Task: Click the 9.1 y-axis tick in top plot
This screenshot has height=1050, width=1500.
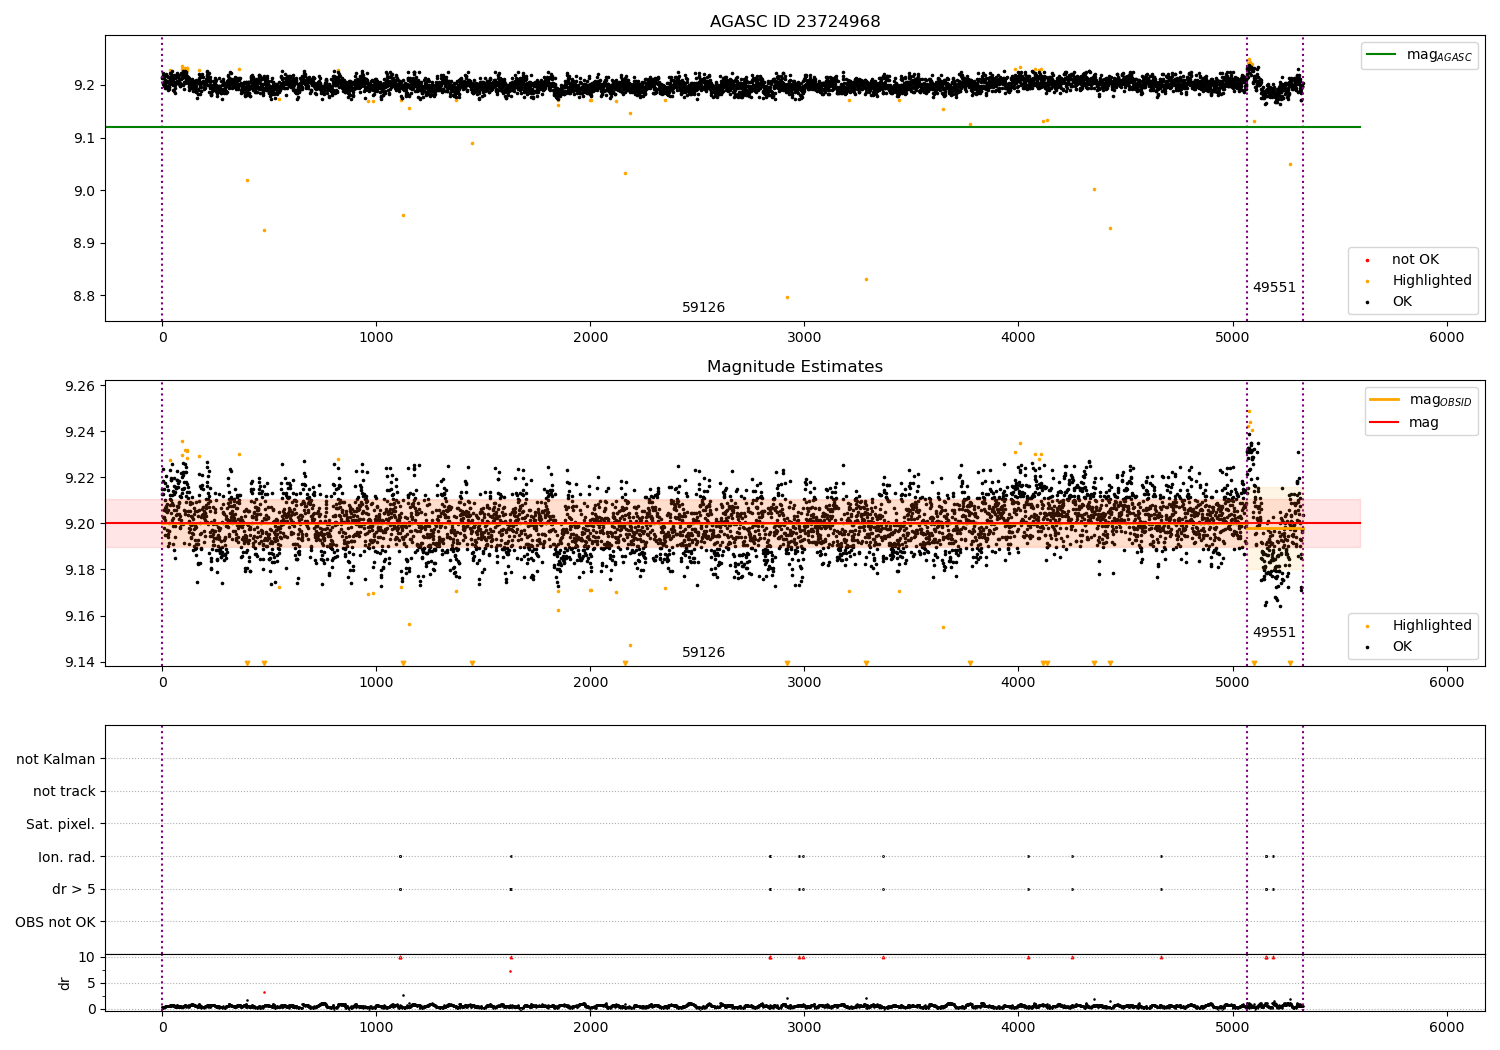Action: coord(85,138)
